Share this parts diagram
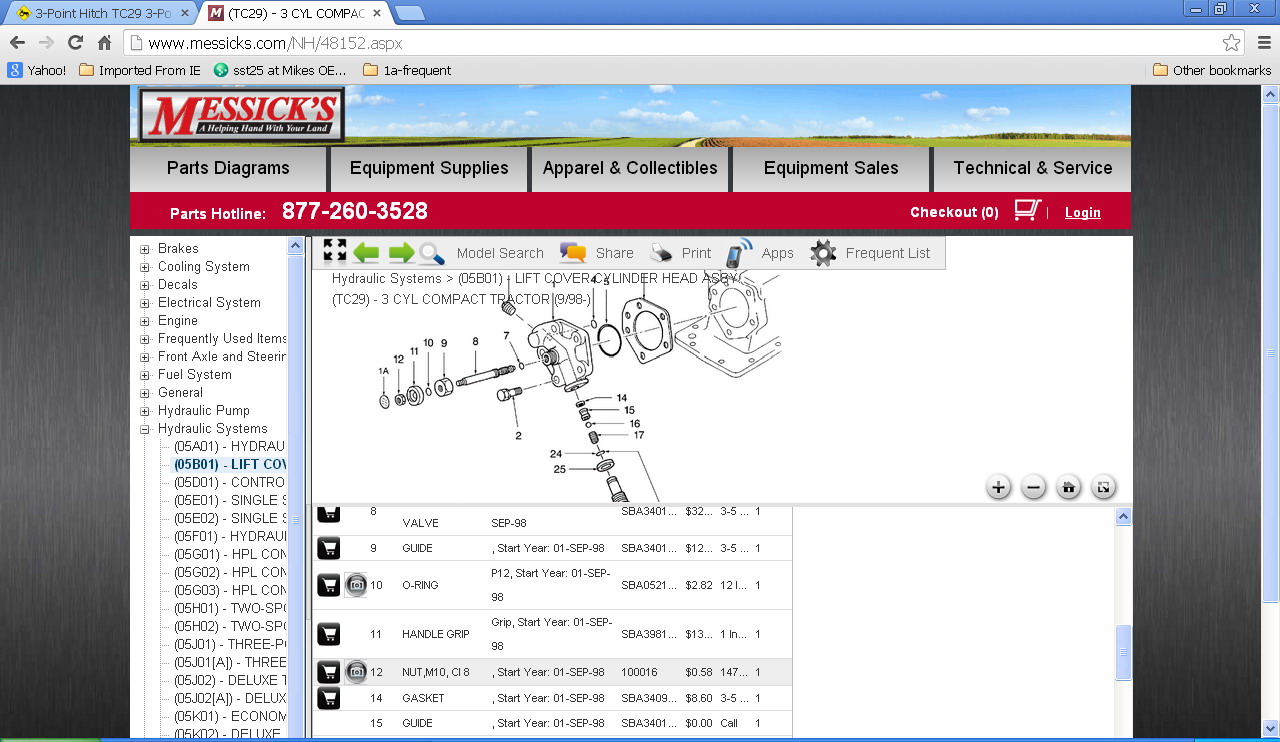1280x742 pixels. 597,253
